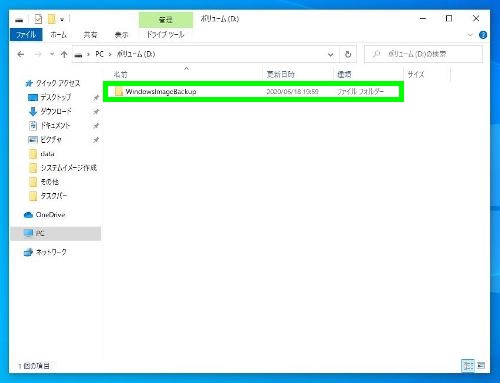Open クイック アクセス in the sidebar

[x=58, y=83]
